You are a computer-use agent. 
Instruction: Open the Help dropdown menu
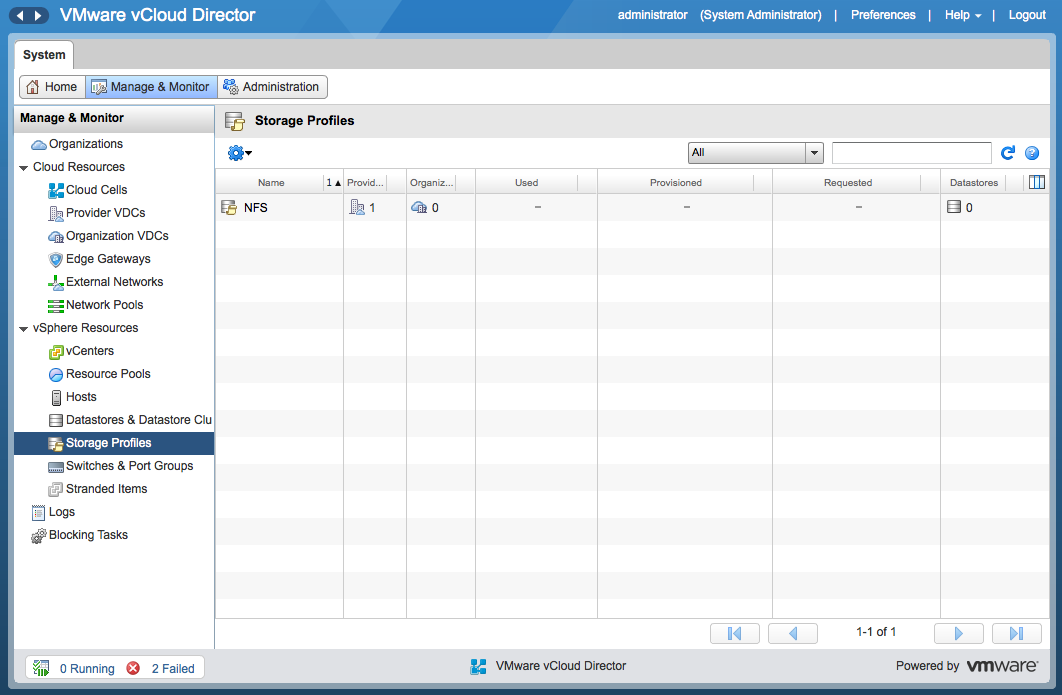pyautogui.click(x=963, y=15)
